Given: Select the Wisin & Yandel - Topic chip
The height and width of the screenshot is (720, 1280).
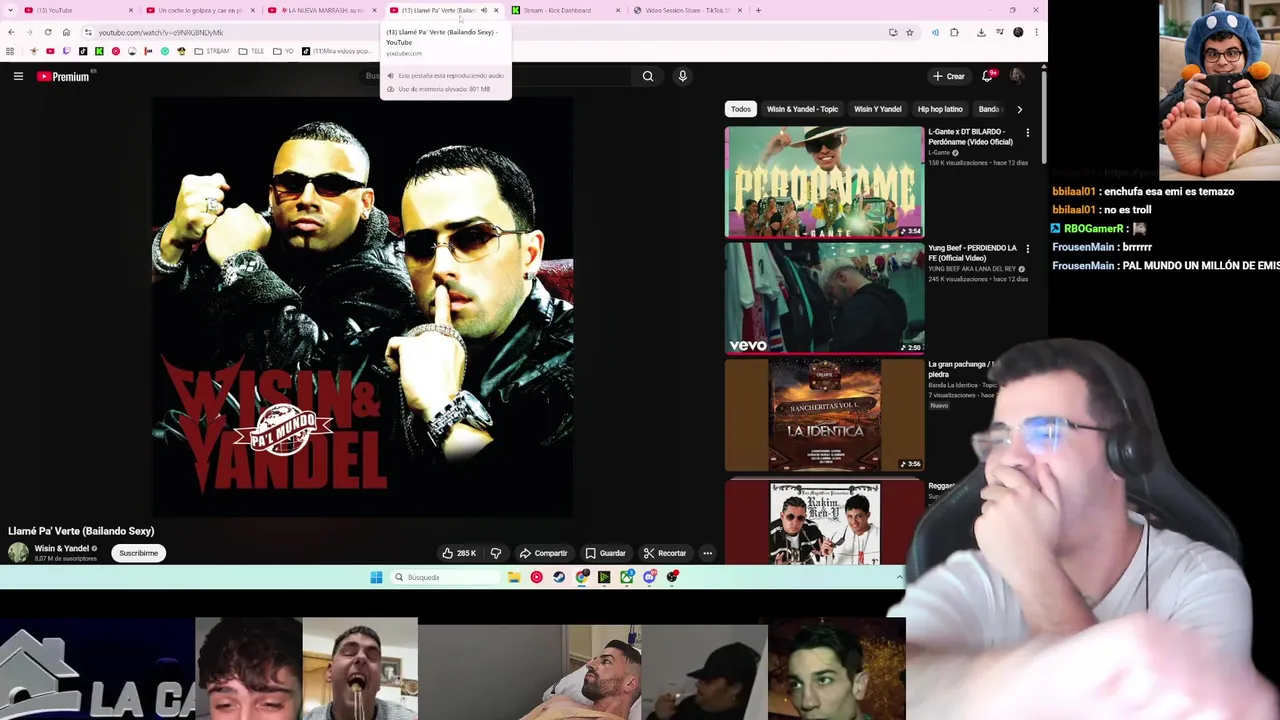Looking at the screenshot, I should click(802, 109).
